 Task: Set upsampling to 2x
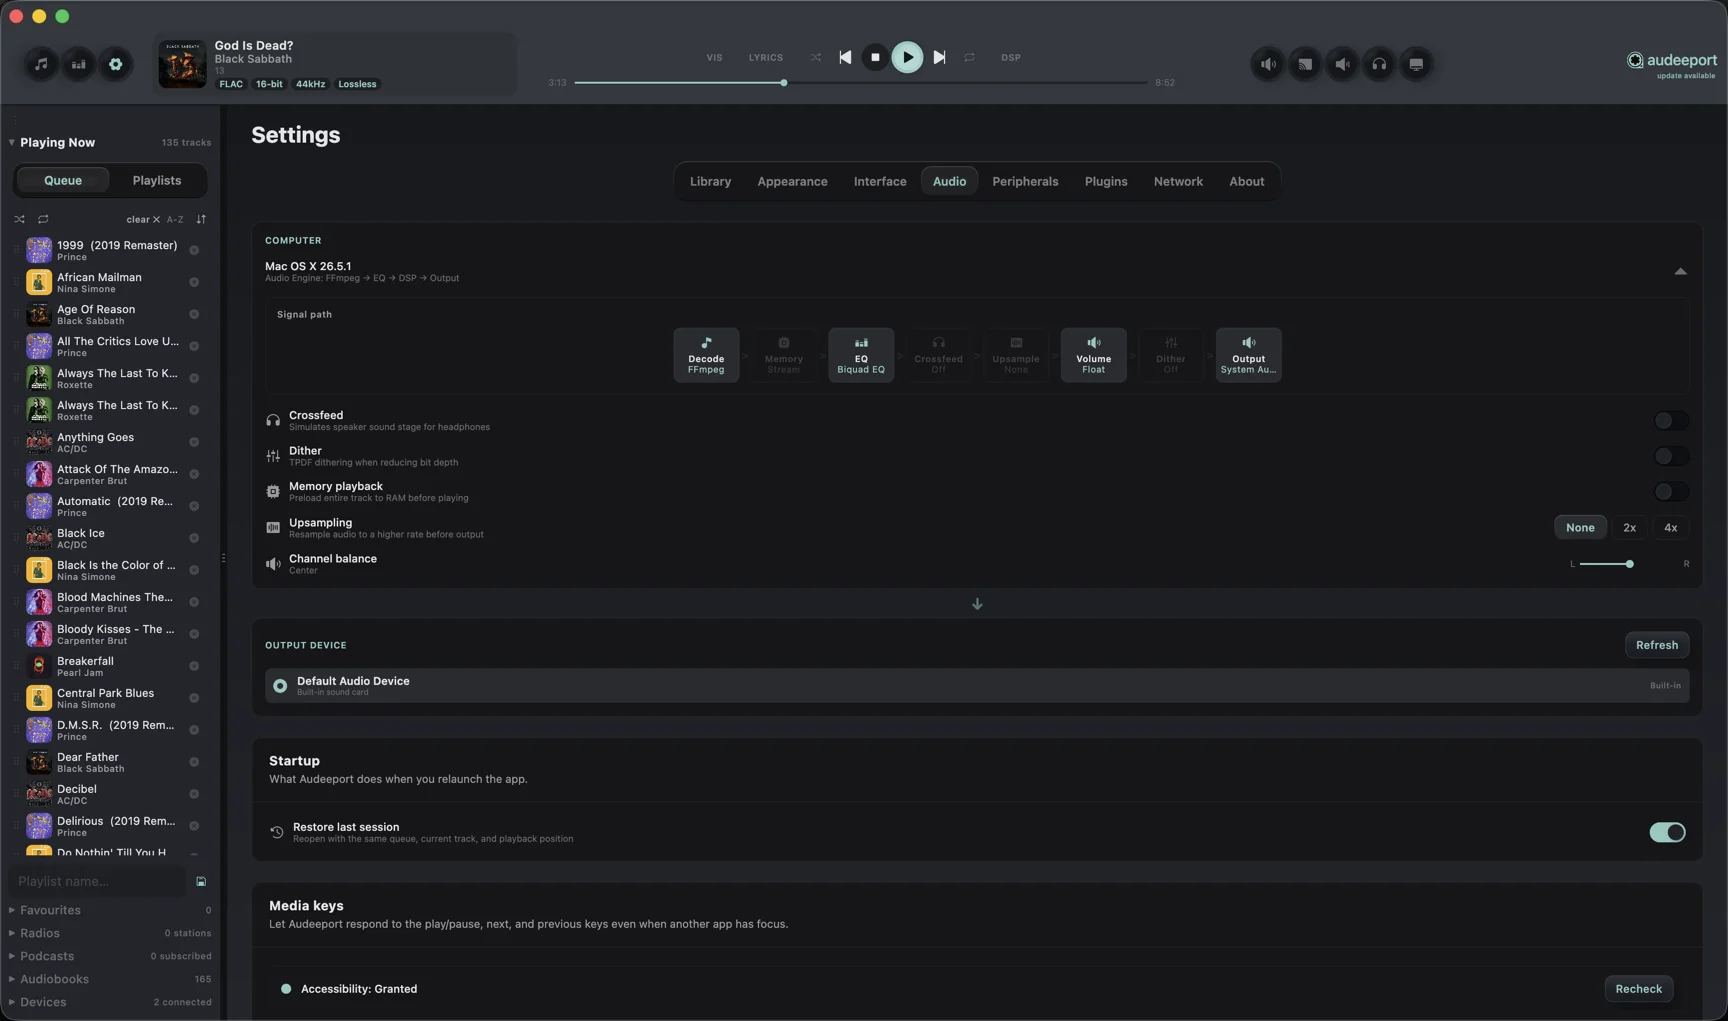point(1629,528)
